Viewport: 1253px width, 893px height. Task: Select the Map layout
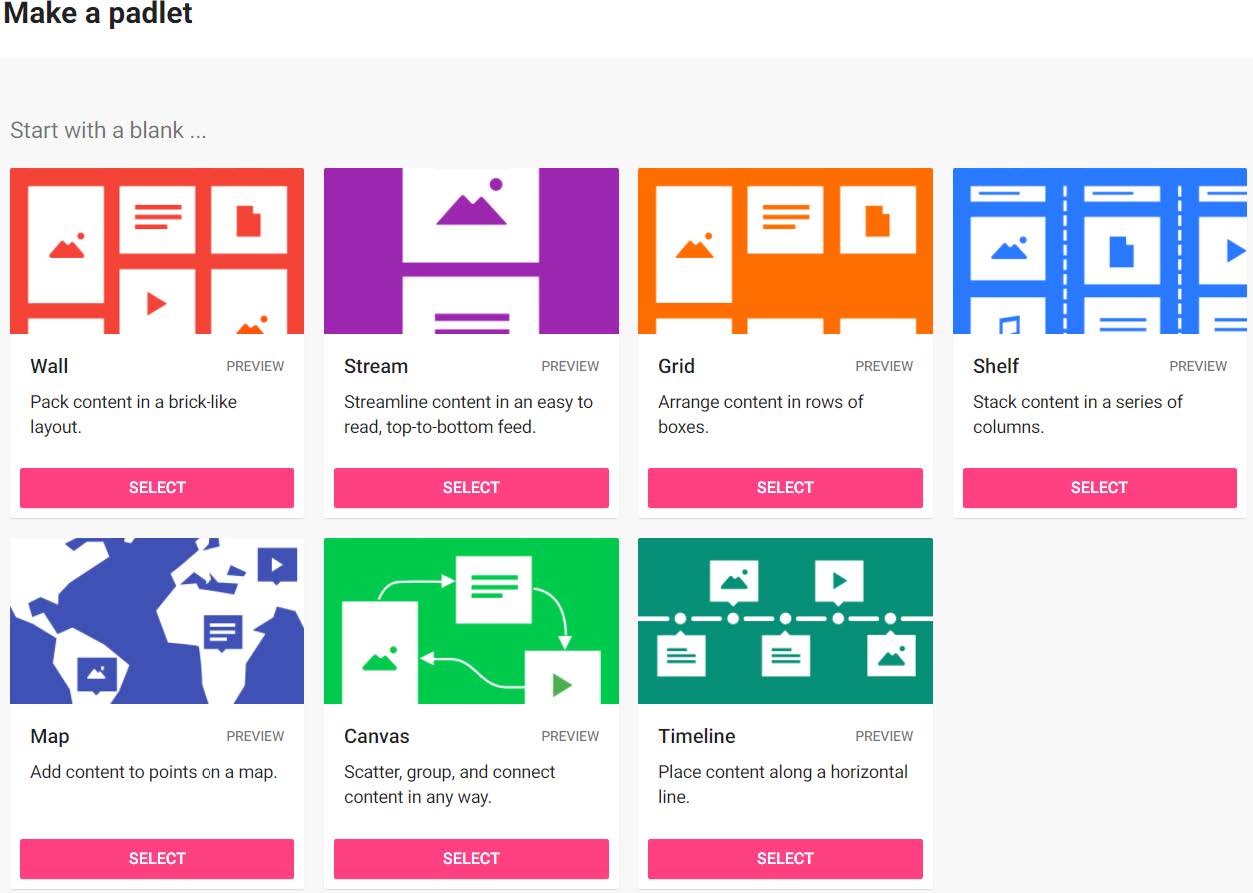156,858
